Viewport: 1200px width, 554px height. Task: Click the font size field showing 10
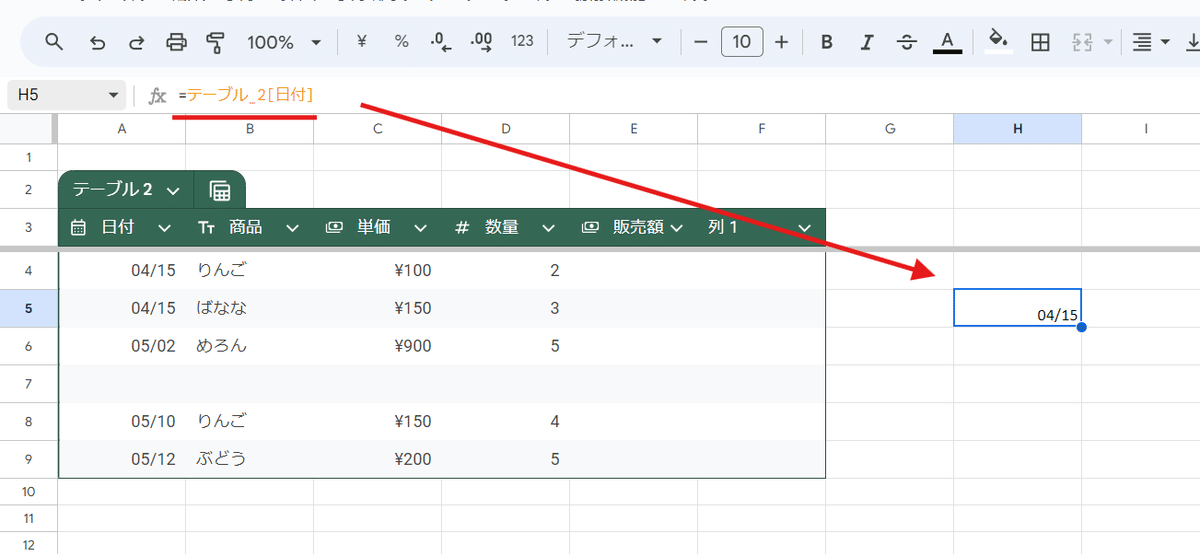click(x=742, y=42)
